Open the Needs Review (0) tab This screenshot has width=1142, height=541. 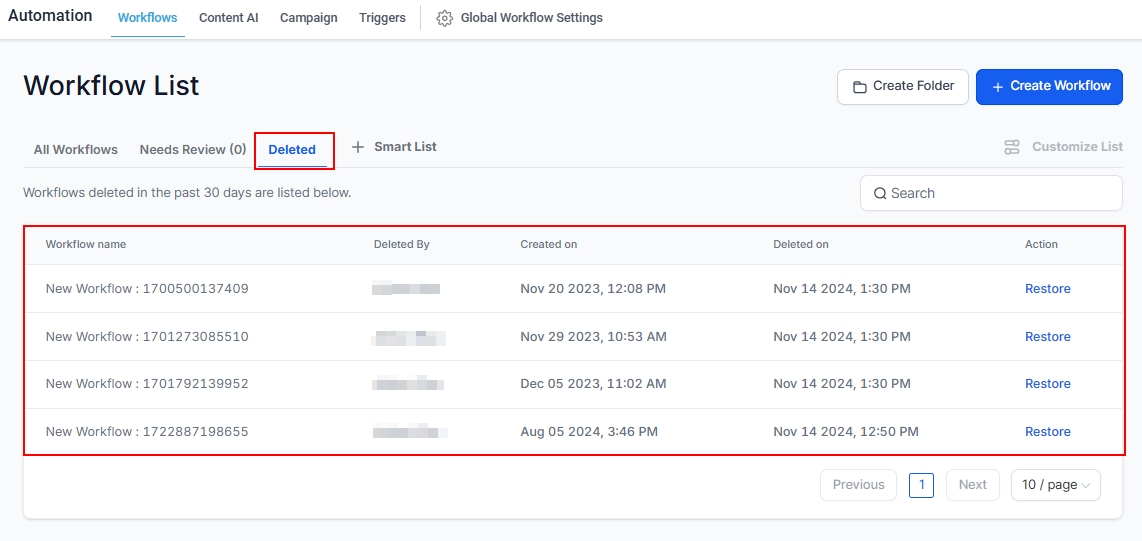click(x=193, y=150)
